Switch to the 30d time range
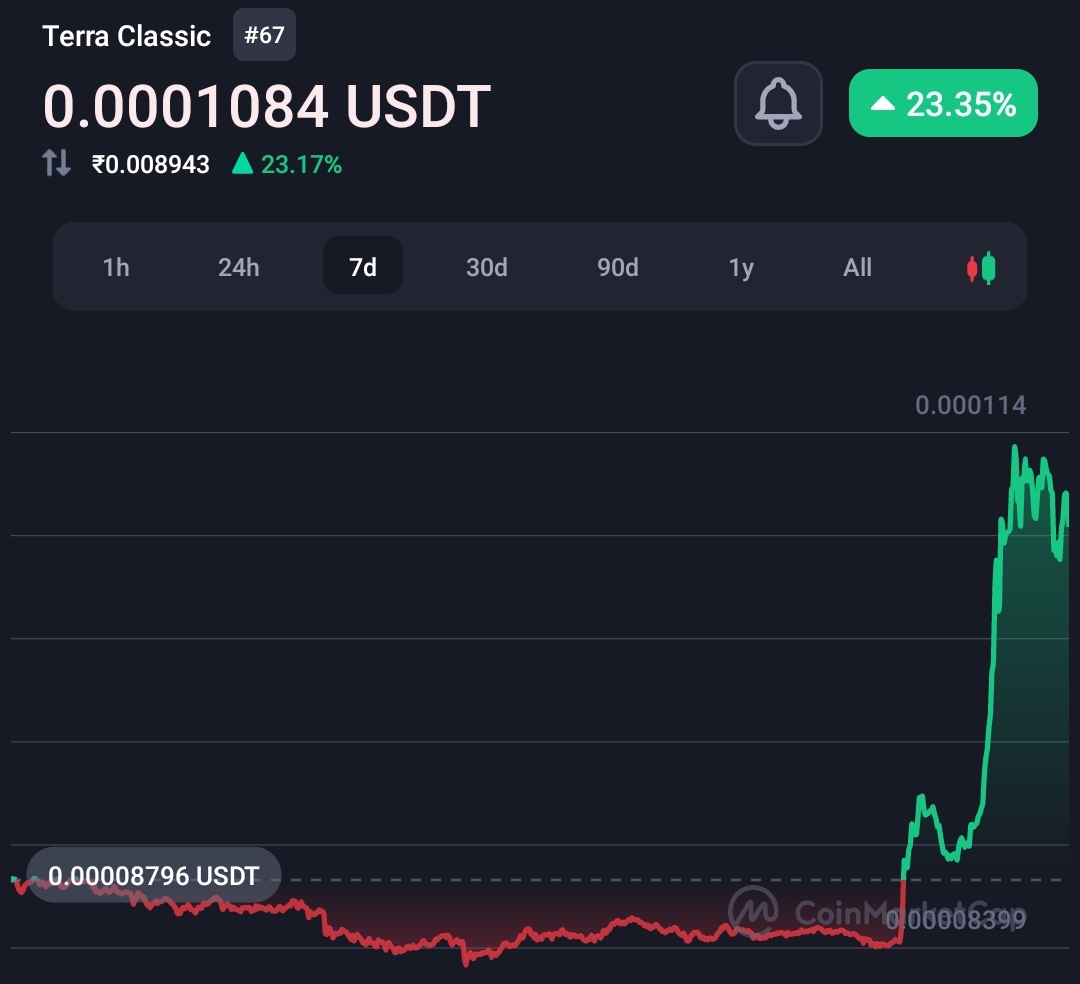The height and width of the screenshot is (984, 1080). click(x=487, y=267)
